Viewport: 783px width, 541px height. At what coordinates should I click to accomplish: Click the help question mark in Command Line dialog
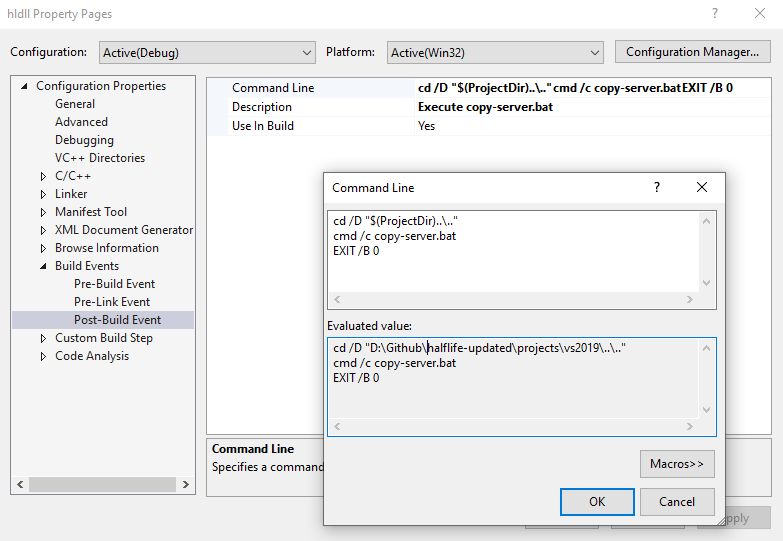click(x=657, y=187)
